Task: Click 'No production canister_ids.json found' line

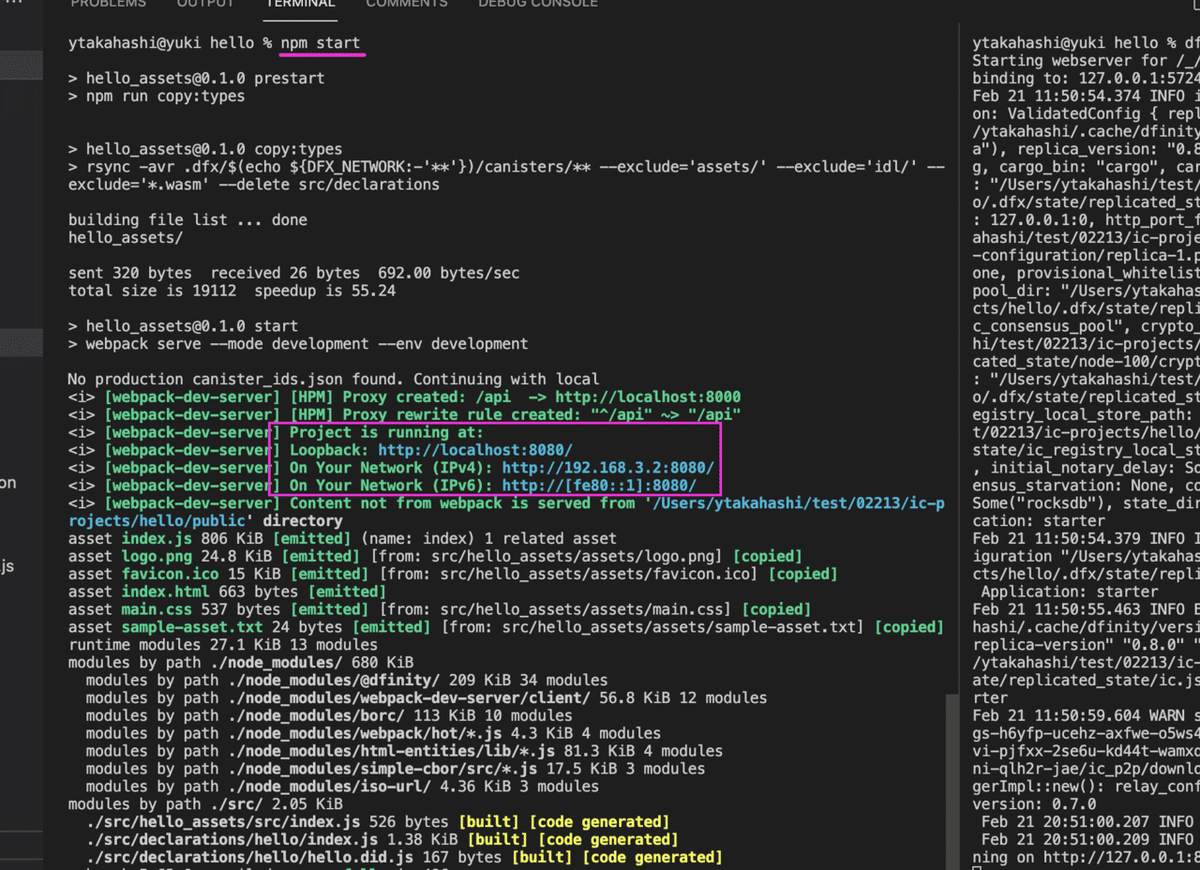Action: (334, 379)
